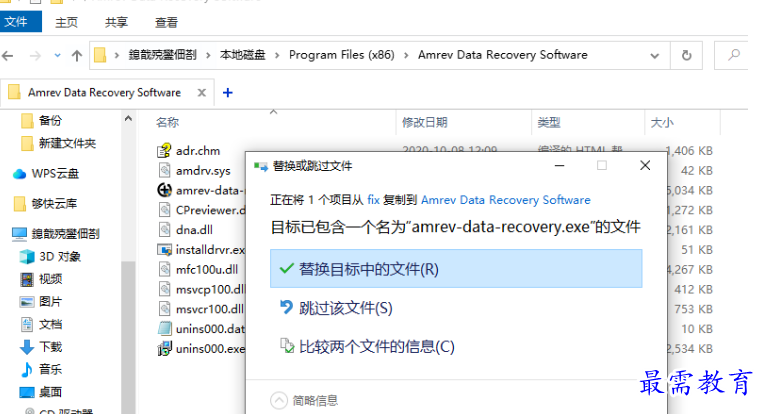Select the unins000.exe uninstaller icon

[165, 348]
